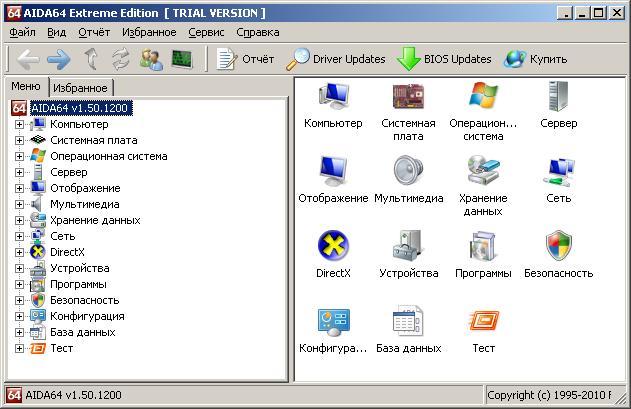
Task: Expand the Сервер tree node
Action: 19,172
